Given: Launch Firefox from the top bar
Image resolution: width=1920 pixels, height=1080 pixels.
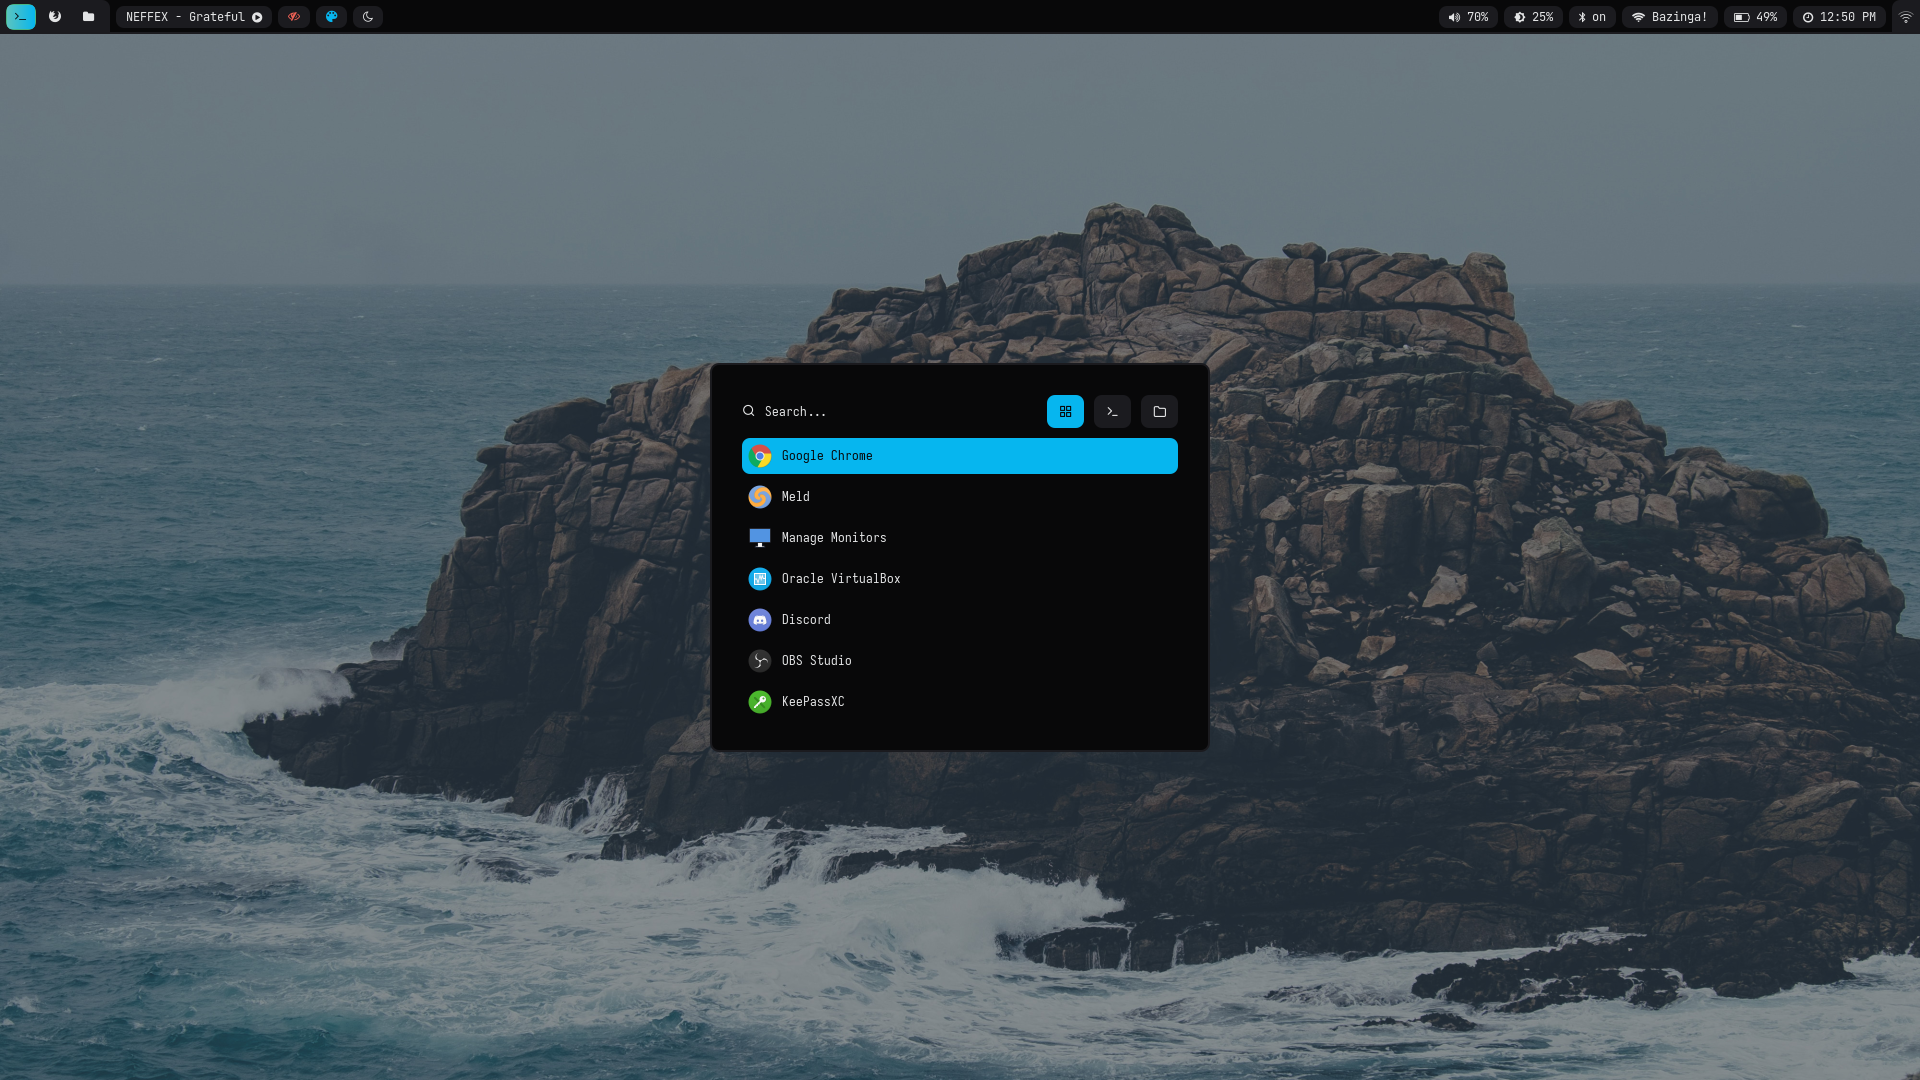Looking at the screenshot, I should coord(55,17).
